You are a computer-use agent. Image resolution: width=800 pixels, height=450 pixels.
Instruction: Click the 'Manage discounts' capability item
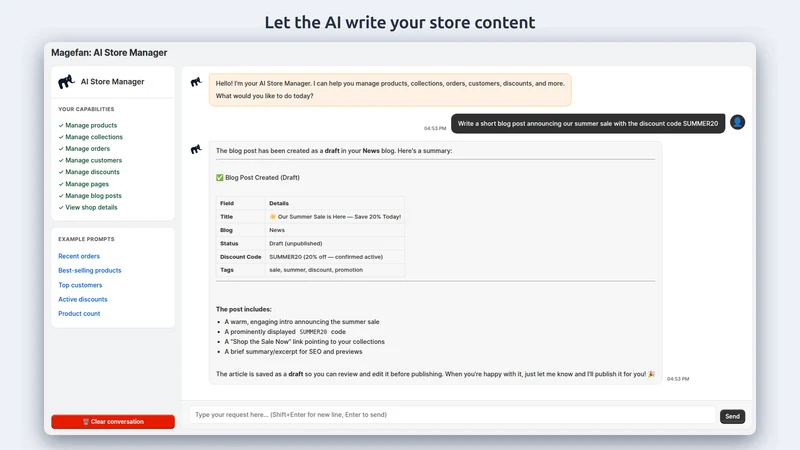[89, 172]
